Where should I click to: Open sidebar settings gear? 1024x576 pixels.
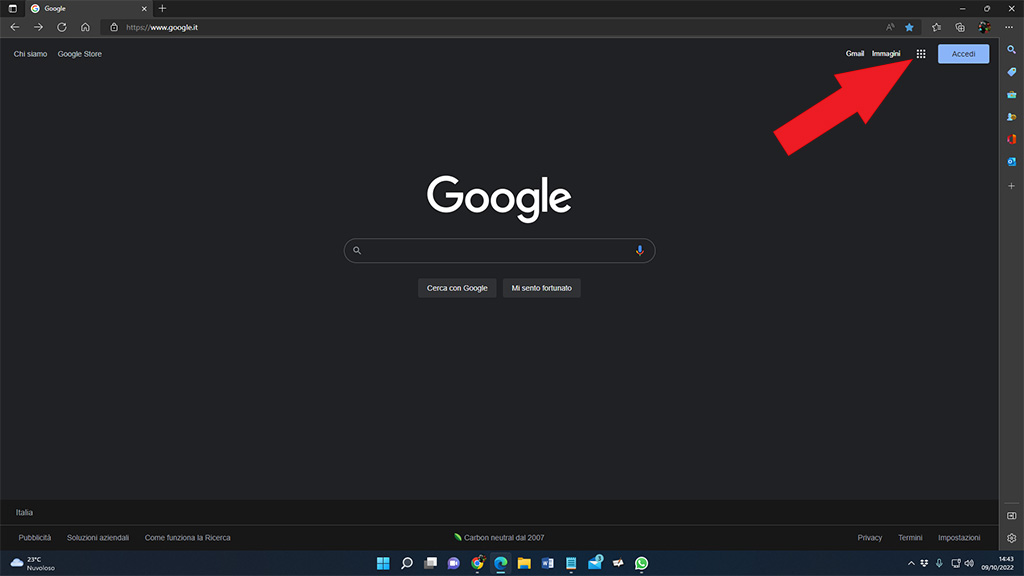click(x=1012, y=538)
